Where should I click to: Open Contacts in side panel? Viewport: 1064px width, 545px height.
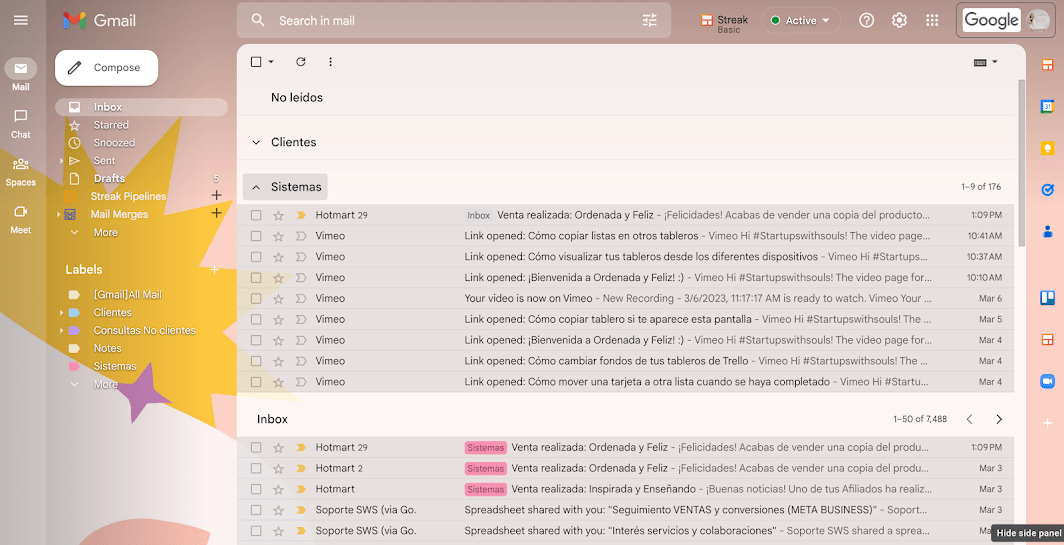[1047, 231]
